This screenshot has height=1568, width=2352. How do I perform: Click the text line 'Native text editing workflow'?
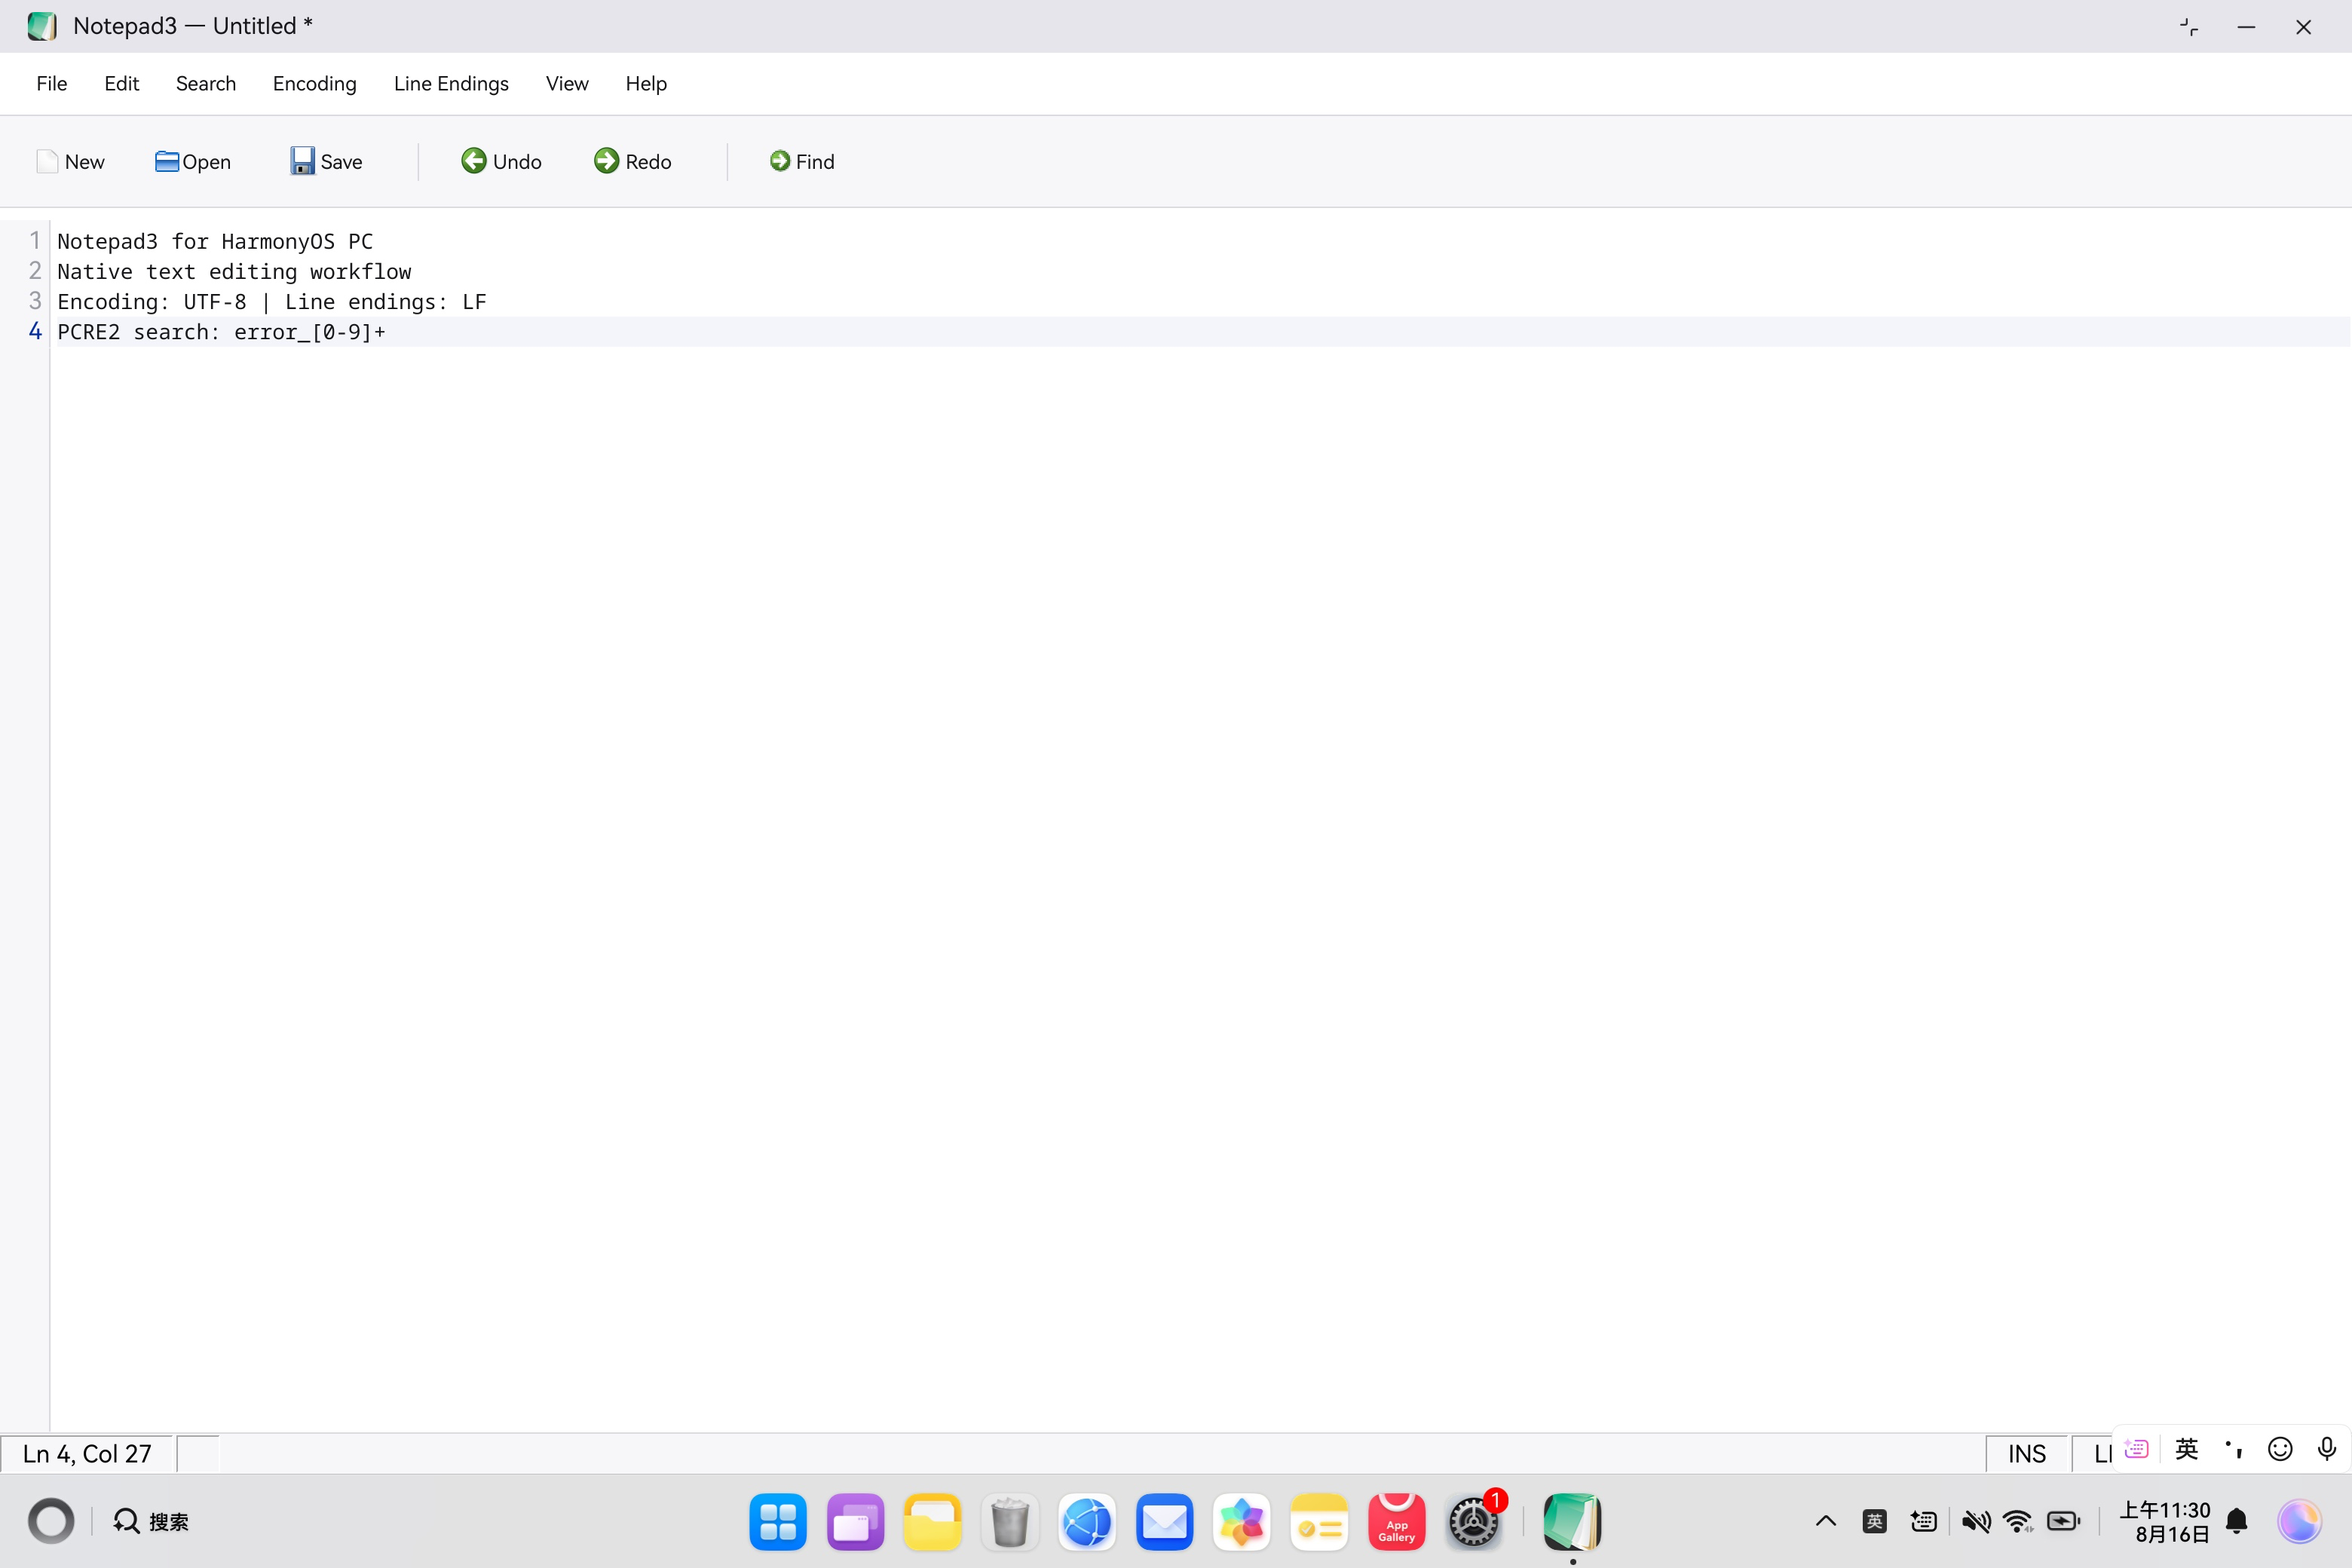[x=234, y=272]
